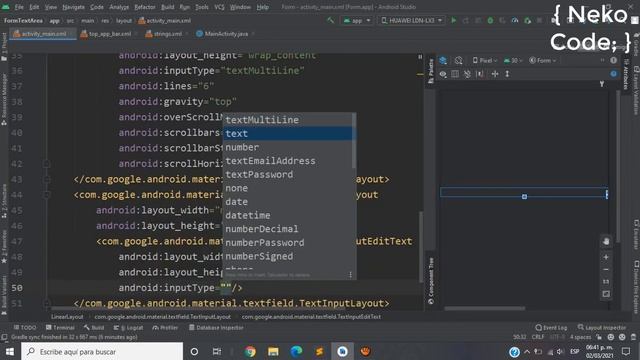Viewport: 640px width, 360px height.
Task: Open the Component Tree side panel
Action: click(x=431, y=281)
